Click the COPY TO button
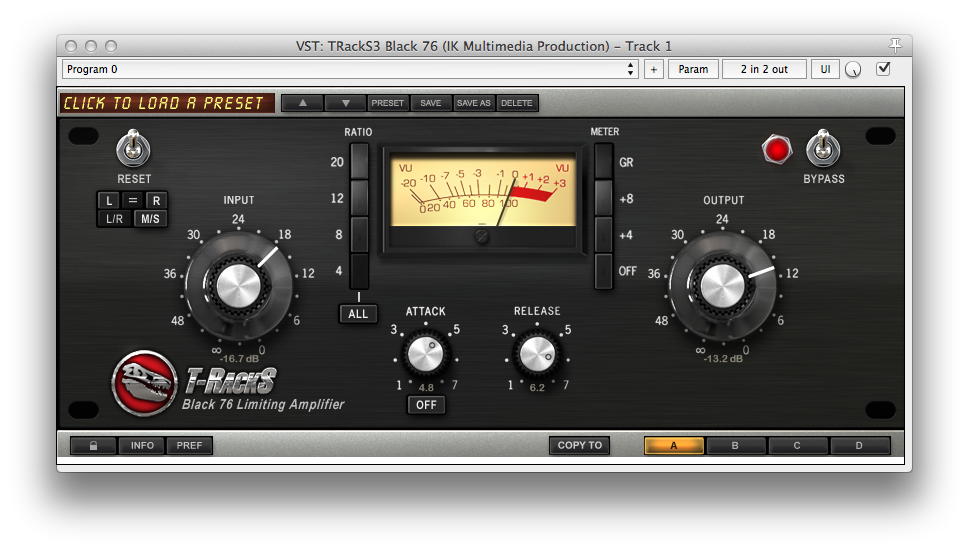This screenshot has height=551, width=969. tap(580, 445)
